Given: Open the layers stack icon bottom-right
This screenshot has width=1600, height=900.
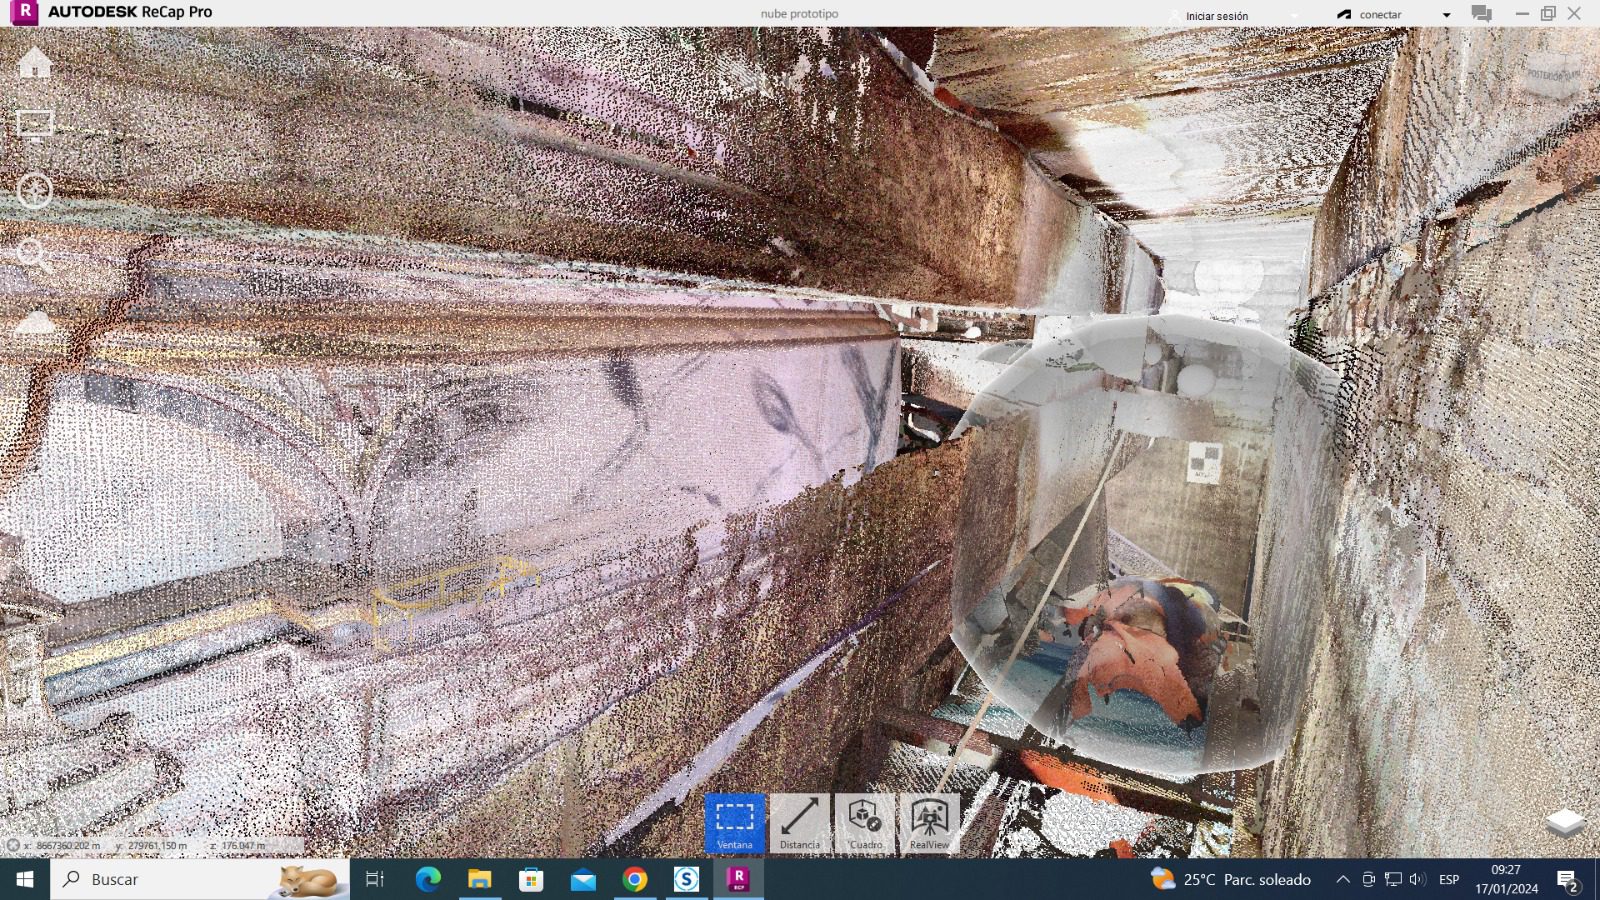Looking at the screenshot, I should (x=1564, y=822).
